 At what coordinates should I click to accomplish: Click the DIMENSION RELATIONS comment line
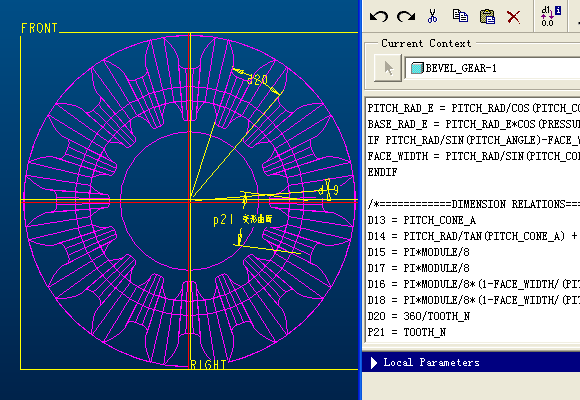pyautogui.click(x=473, y=204)
